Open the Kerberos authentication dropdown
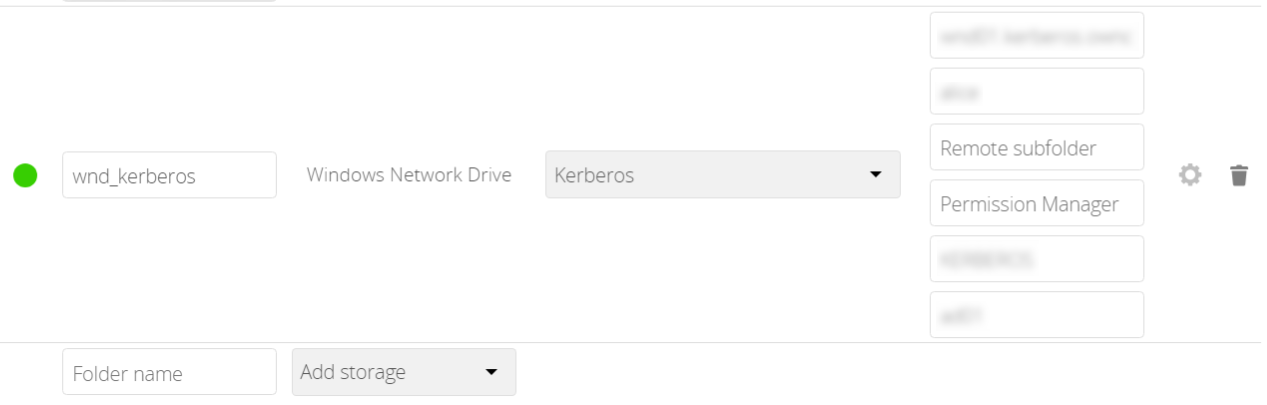The image size is (1267, 405). tap(722, 175)
